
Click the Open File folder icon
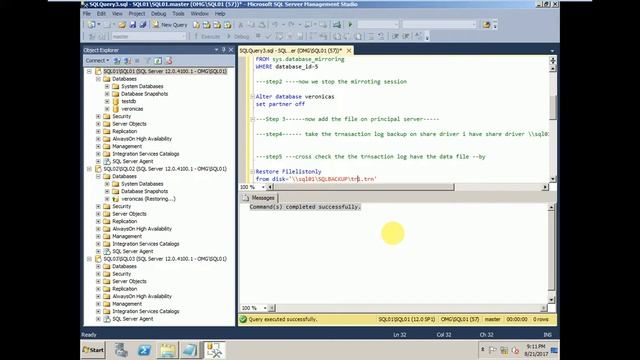point(122,25)
